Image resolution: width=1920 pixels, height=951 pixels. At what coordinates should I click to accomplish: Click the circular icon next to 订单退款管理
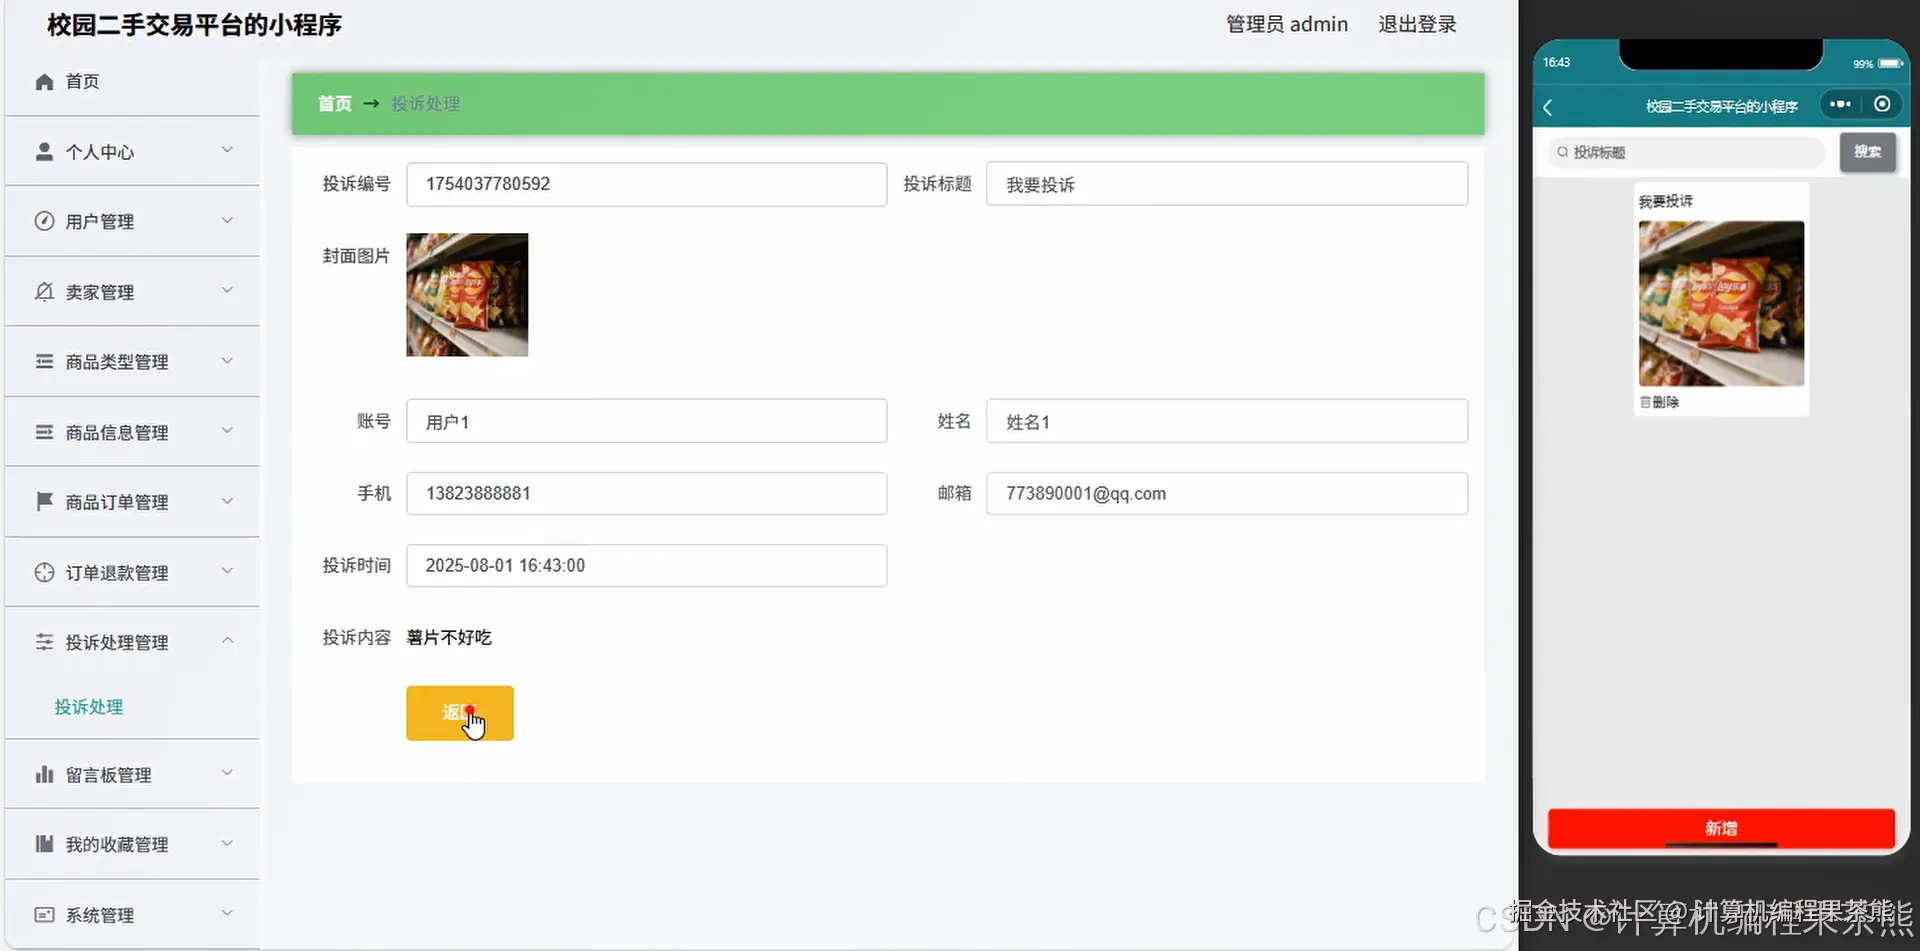(44, 572)
